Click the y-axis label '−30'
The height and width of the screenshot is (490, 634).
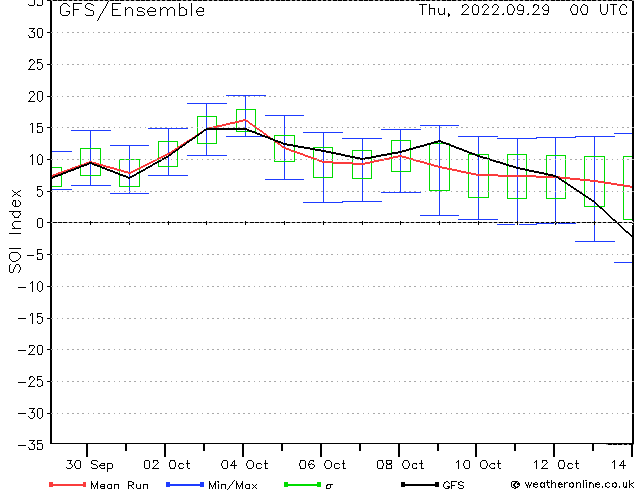pos(31,413)
